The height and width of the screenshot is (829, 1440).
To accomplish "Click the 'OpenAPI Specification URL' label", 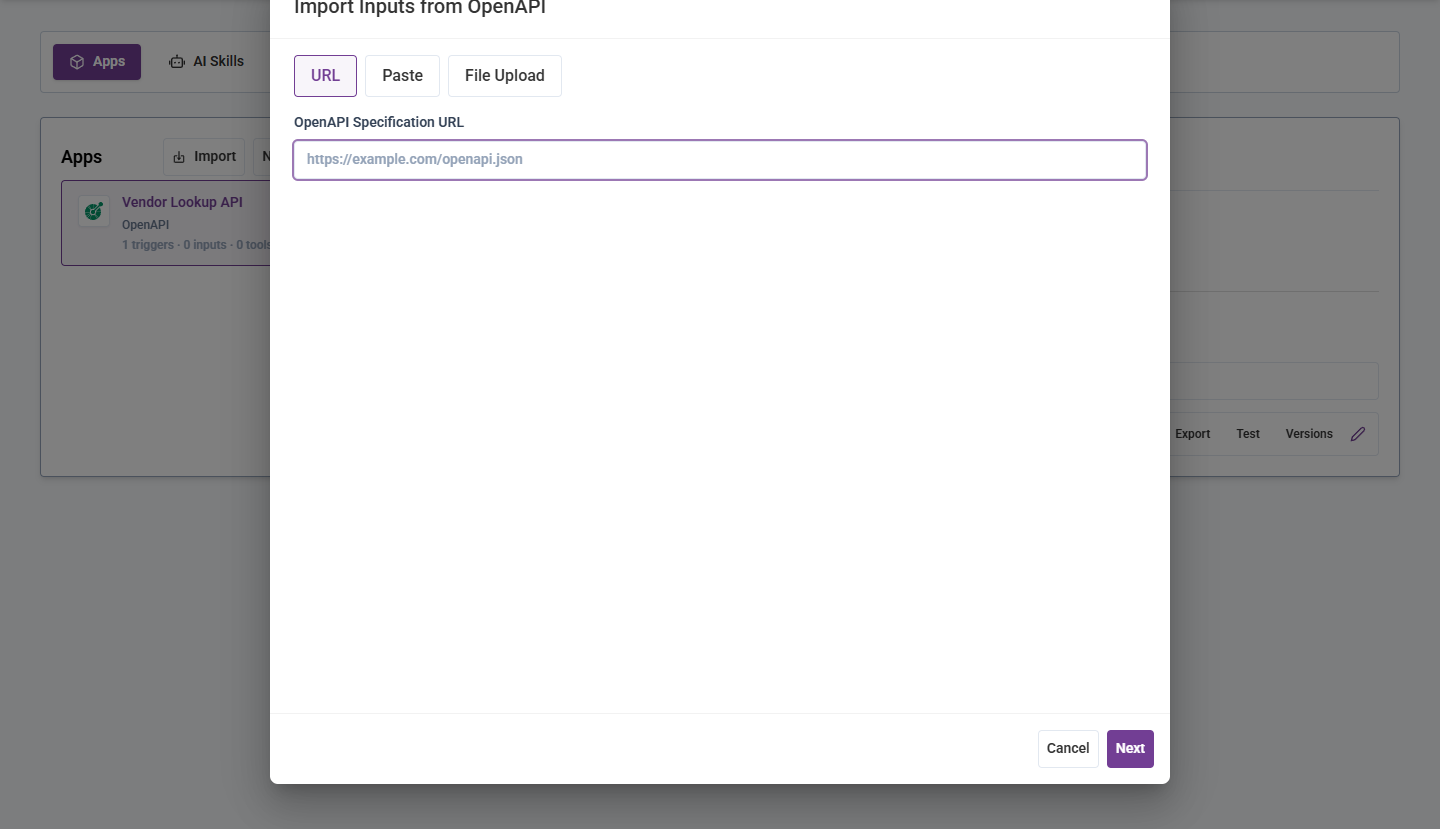I will pos(379,122).
